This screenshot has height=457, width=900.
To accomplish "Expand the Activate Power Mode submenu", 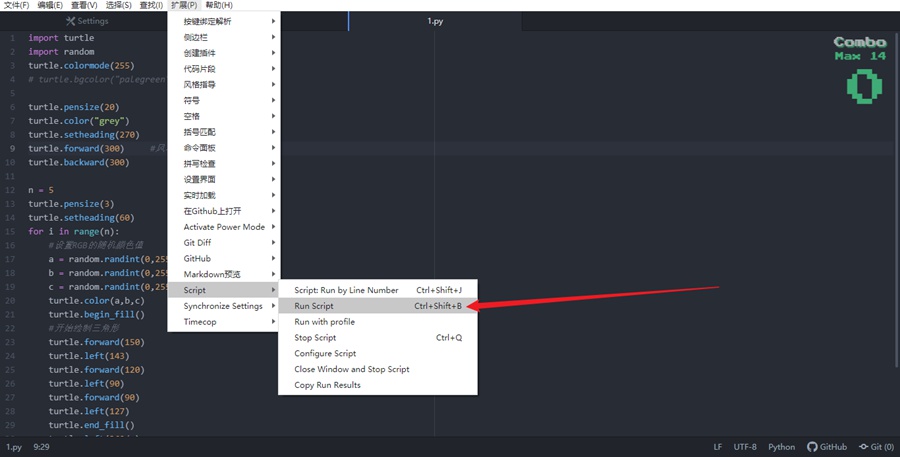I will click(x=273, y=227).
